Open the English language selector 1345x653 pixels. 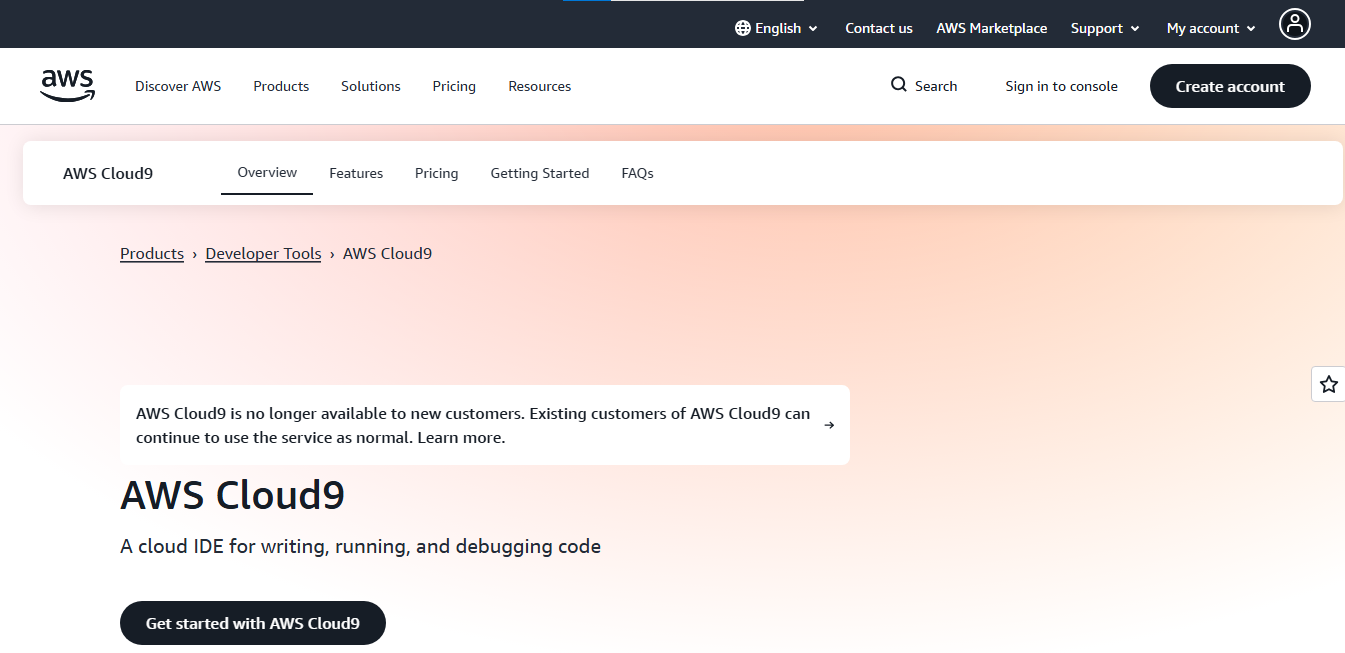(x=776, y=28)
